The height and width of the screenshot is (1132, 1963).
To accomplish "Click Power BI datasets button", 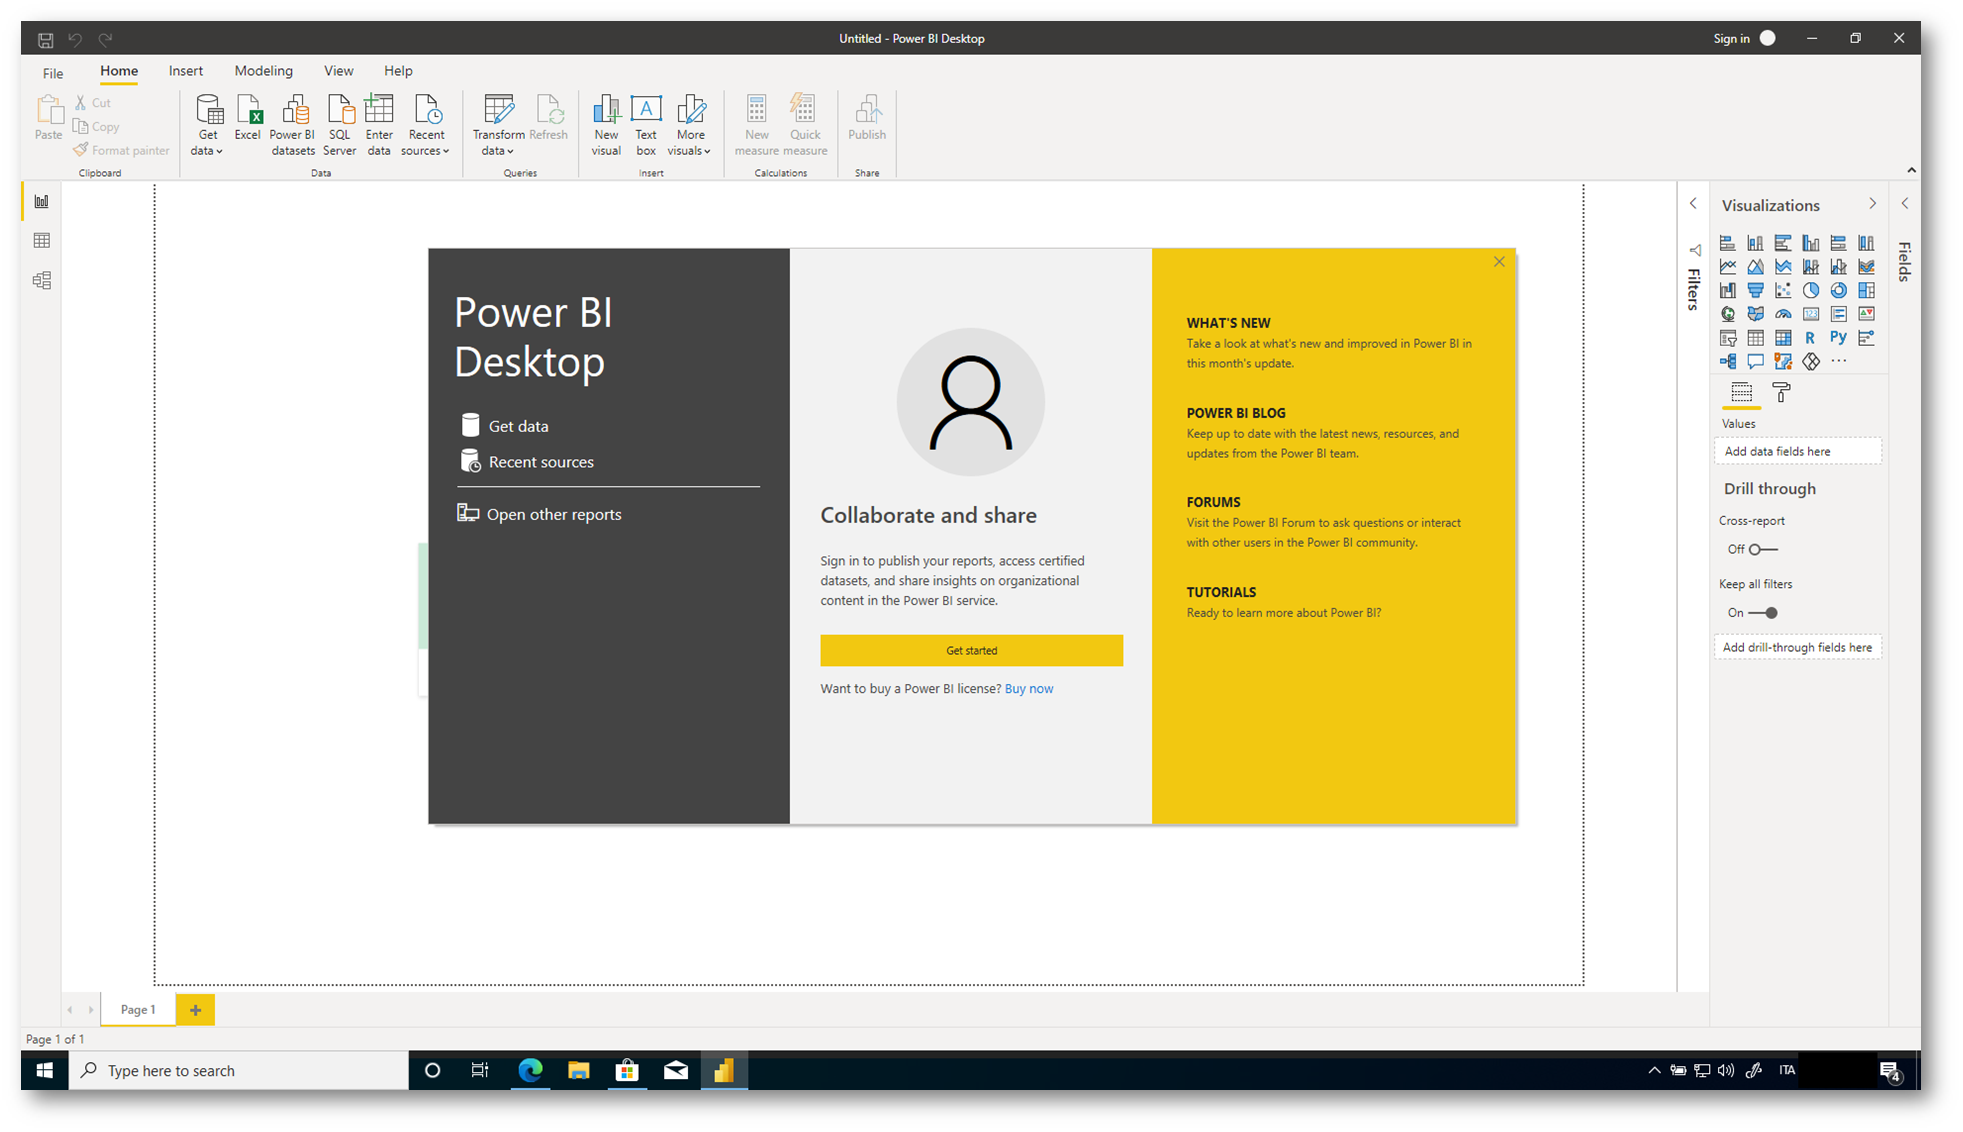I will click(292, 125).
